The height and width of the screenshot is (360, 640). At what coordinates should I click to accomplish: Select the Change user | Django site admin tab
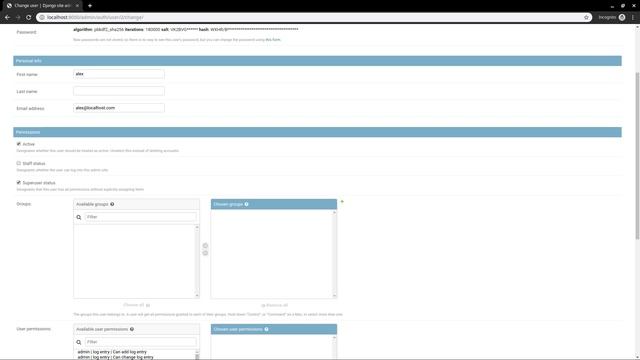click(43, 6)
